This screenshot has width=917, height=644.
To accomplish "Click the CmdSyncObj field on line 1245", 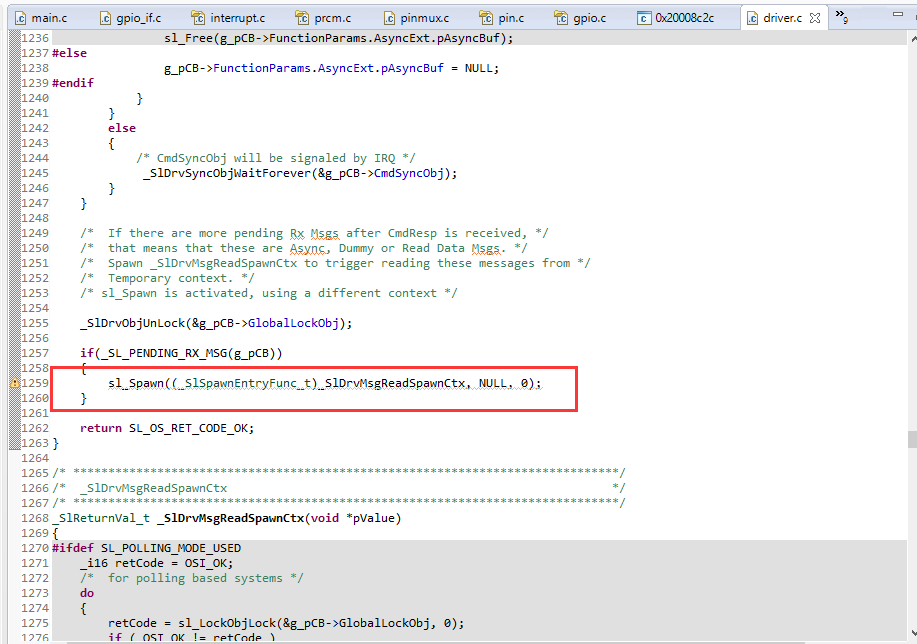I will [x=409, y=173].
